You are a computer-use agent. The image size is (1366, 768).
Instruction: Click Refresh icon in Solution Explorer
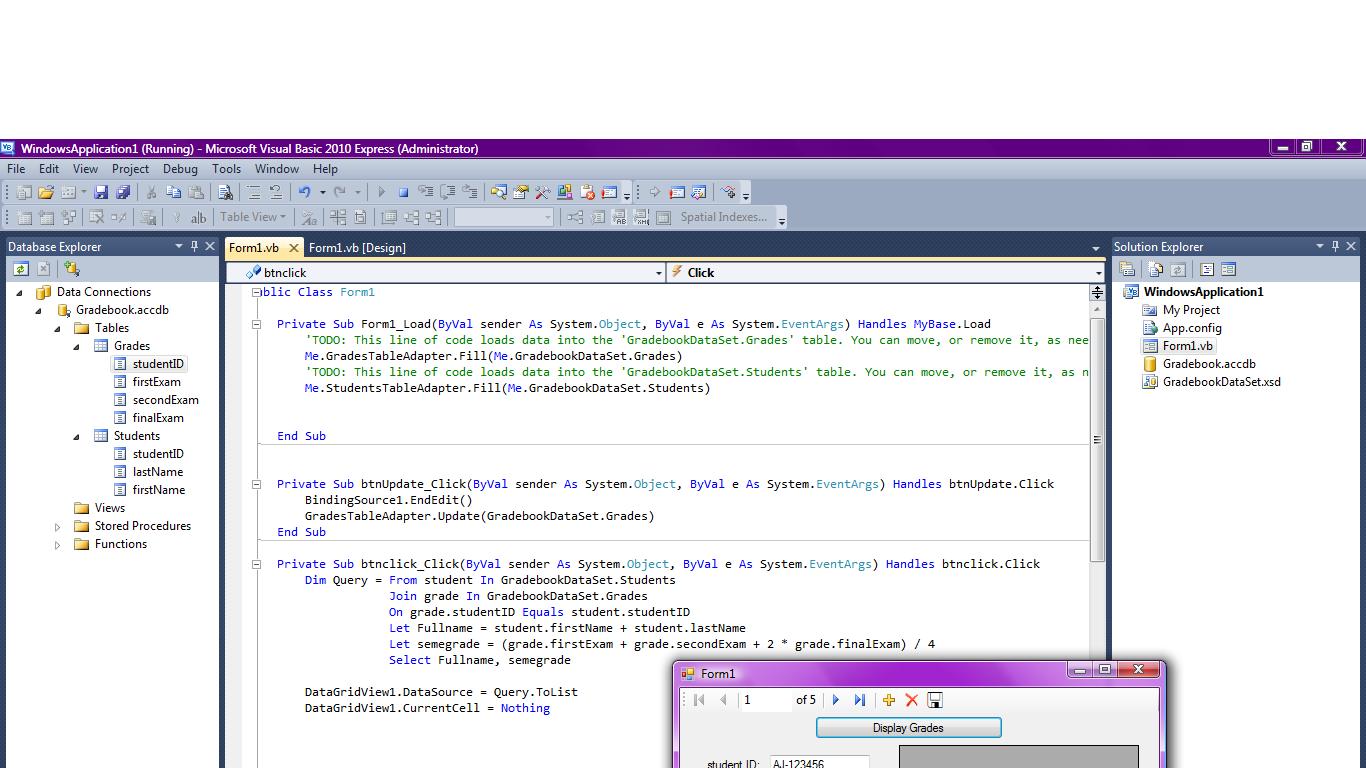tap(1178, 269)
